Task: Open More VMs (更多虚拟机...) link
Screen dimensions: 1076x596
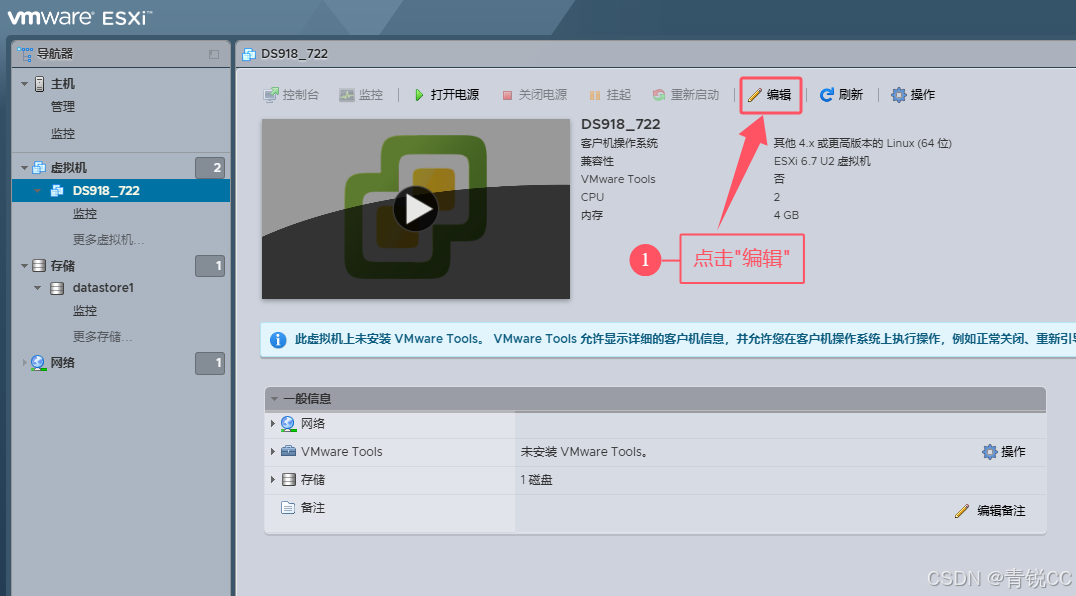Action: (x=108, y=239)
